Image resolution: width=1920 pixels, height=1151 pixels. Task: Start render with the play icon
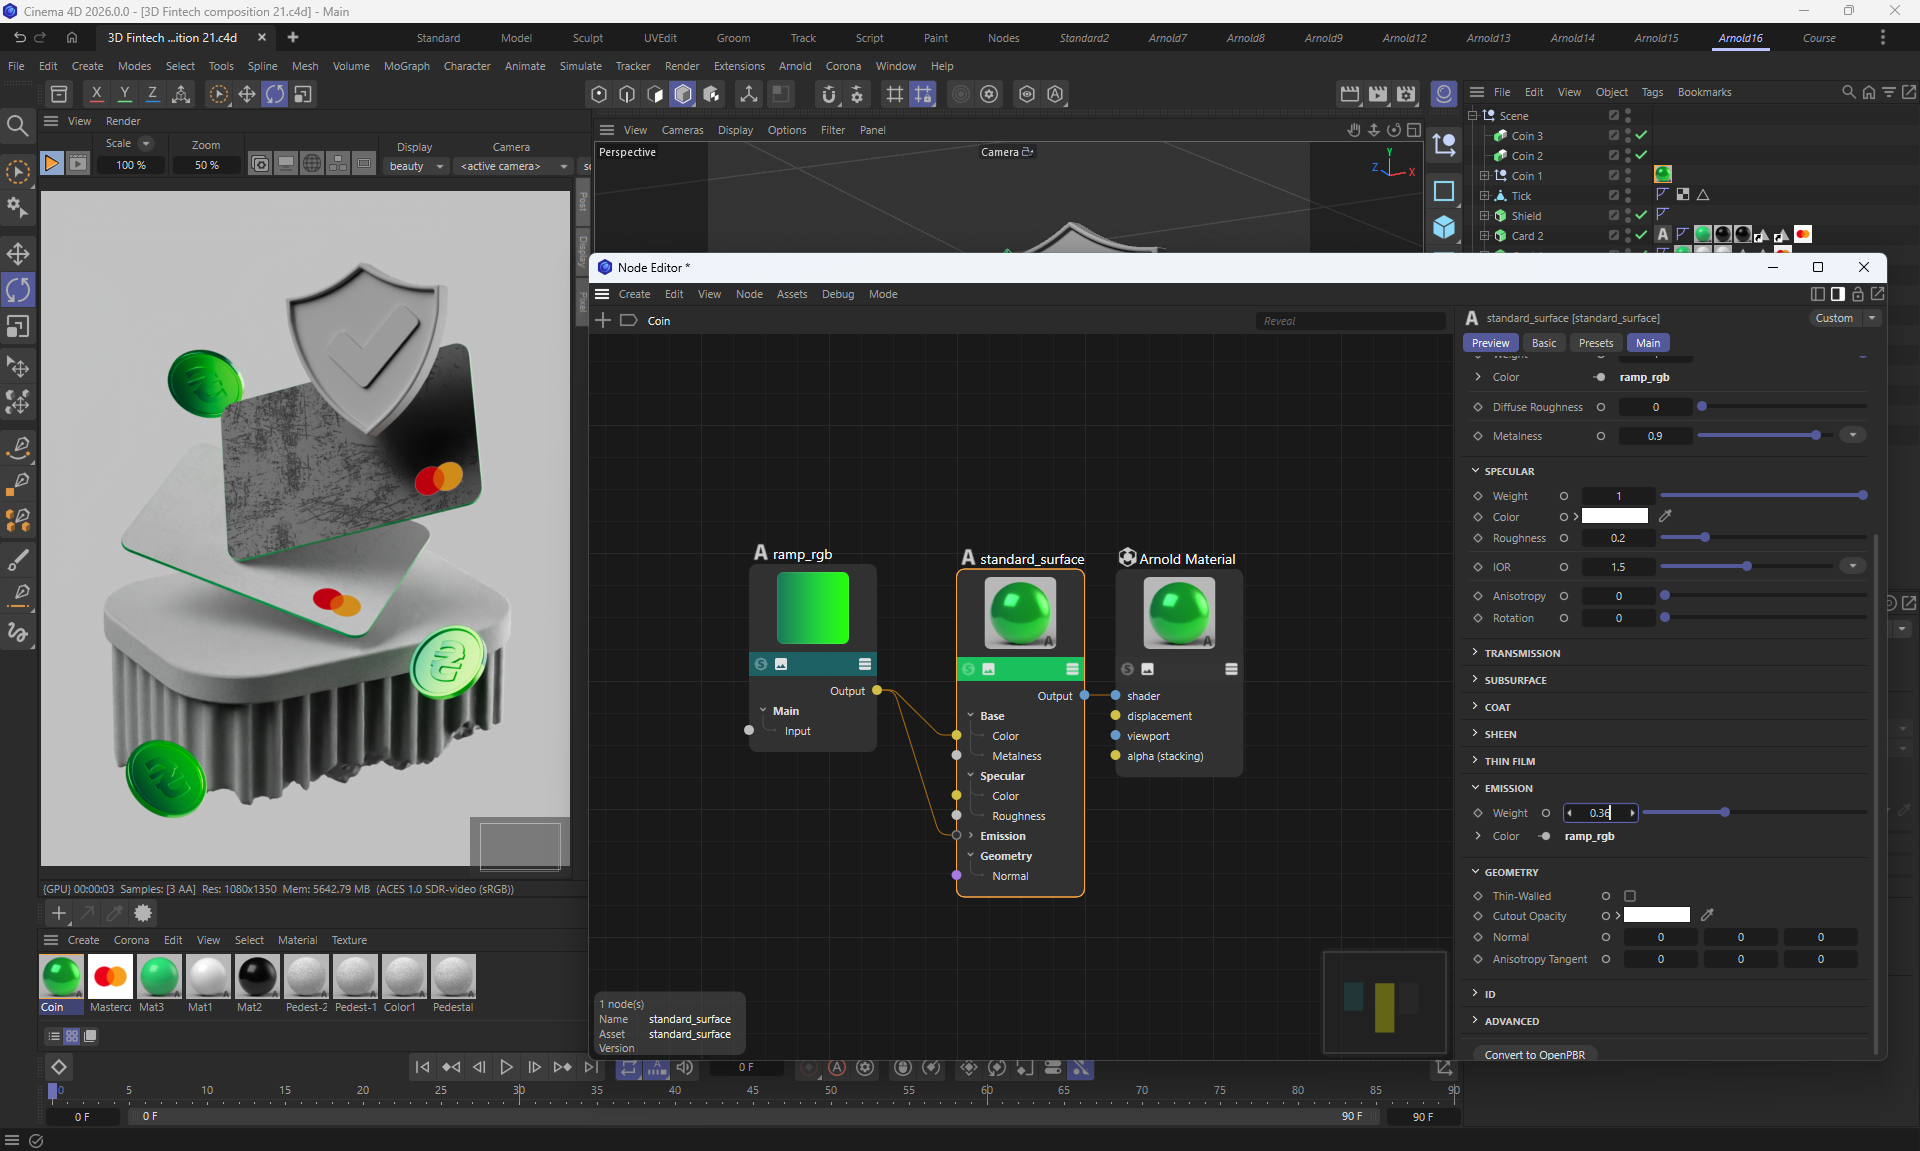51,163
